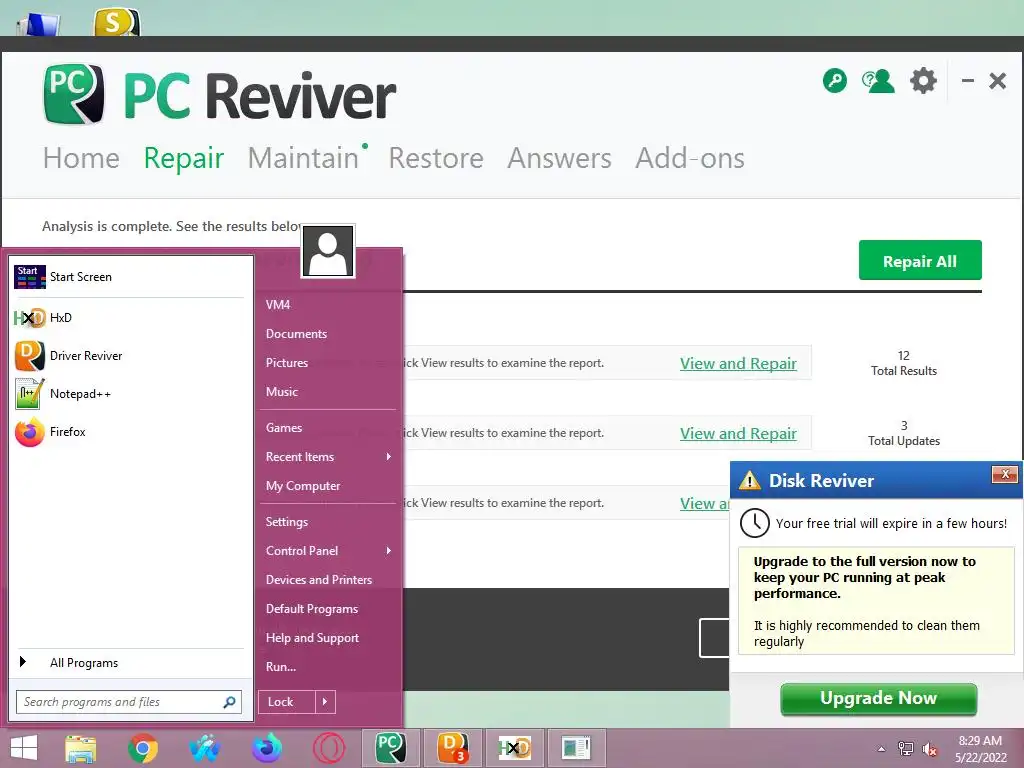Image resolution: width=1024 pixels, height=768 pixels.
Task: Open VM4 user folder
Action: click(278, 305)
